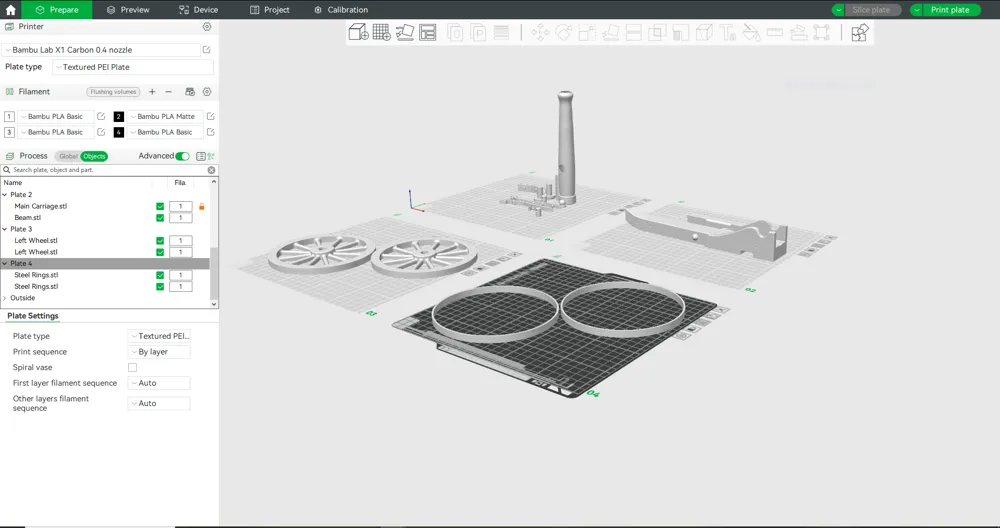Open filament 3 Bambu PLA Basic dropdown
This screenshot has width=1000, height=528.
point(55,132)
